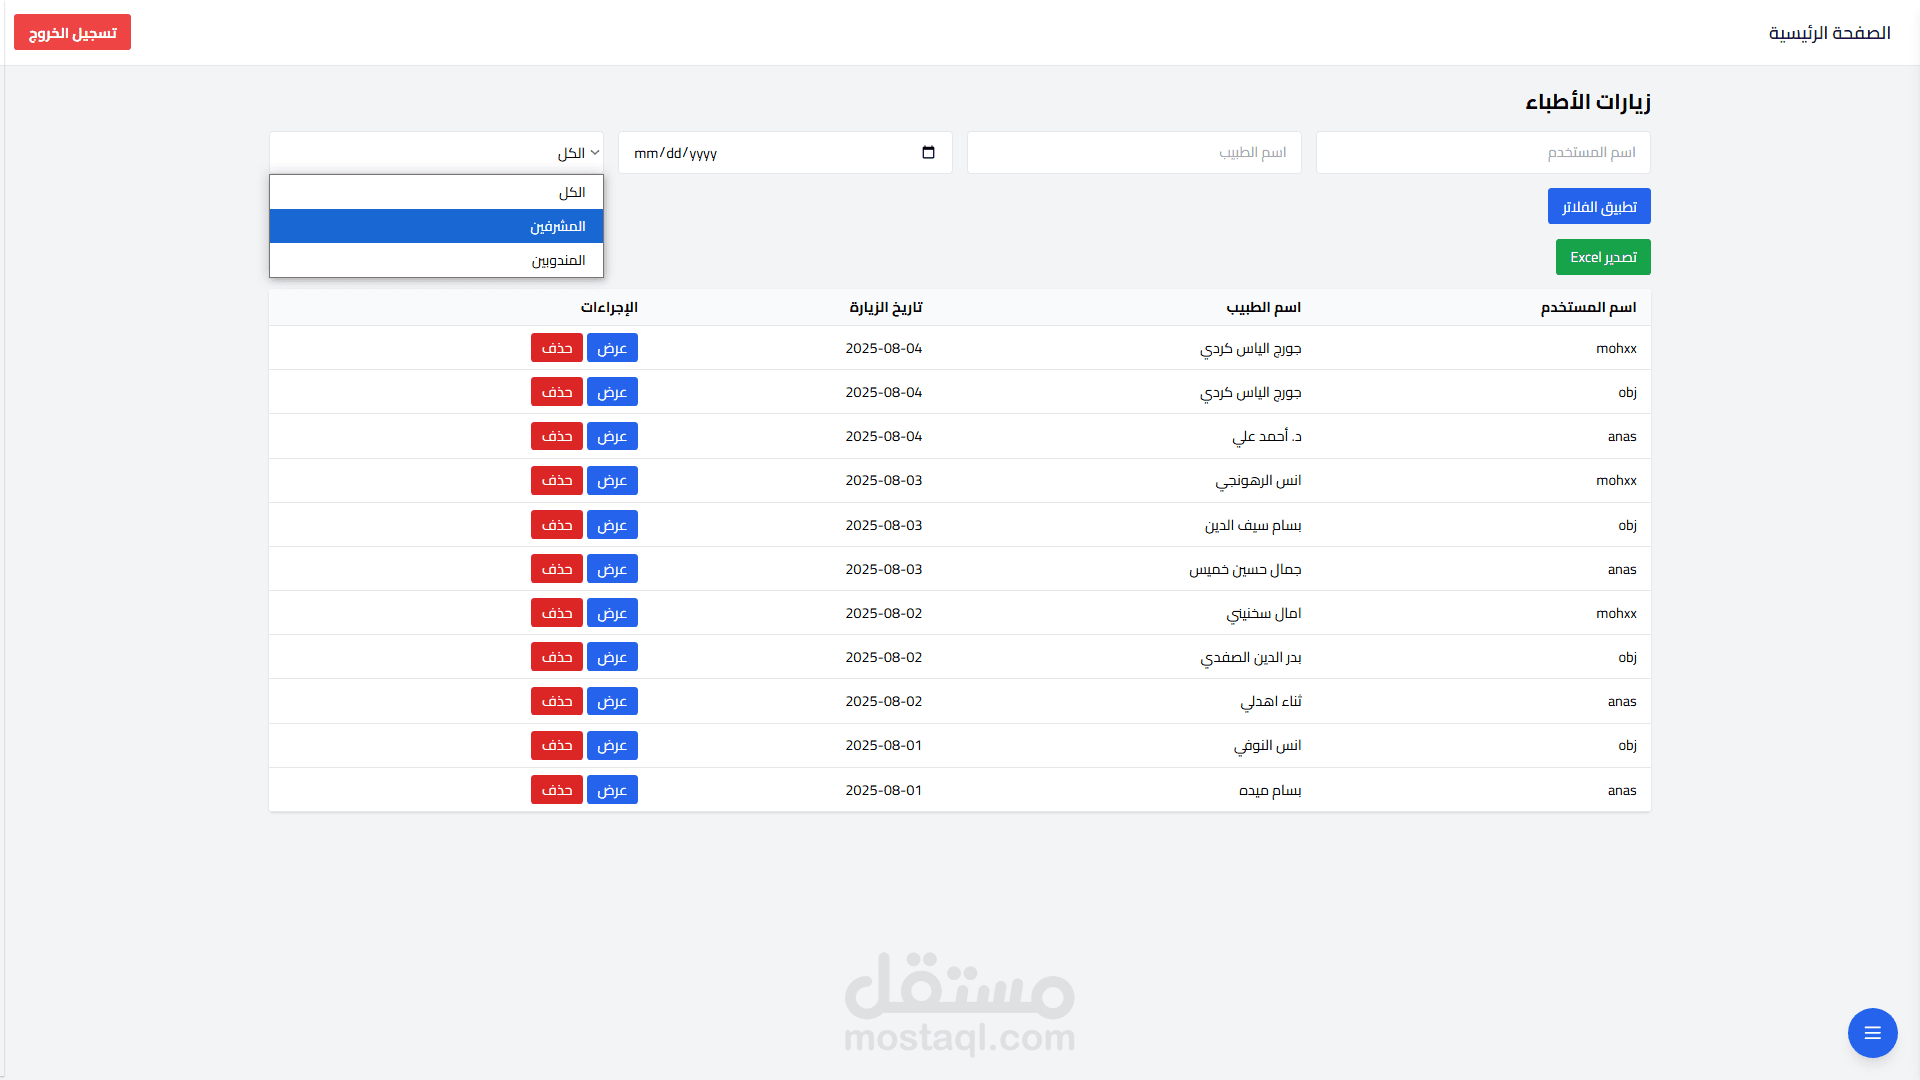The width and height of the screenshot is (1920, 1080).
Task: Click doctor name بدر الدين الصفدي cell
Action: point(1251,657)
